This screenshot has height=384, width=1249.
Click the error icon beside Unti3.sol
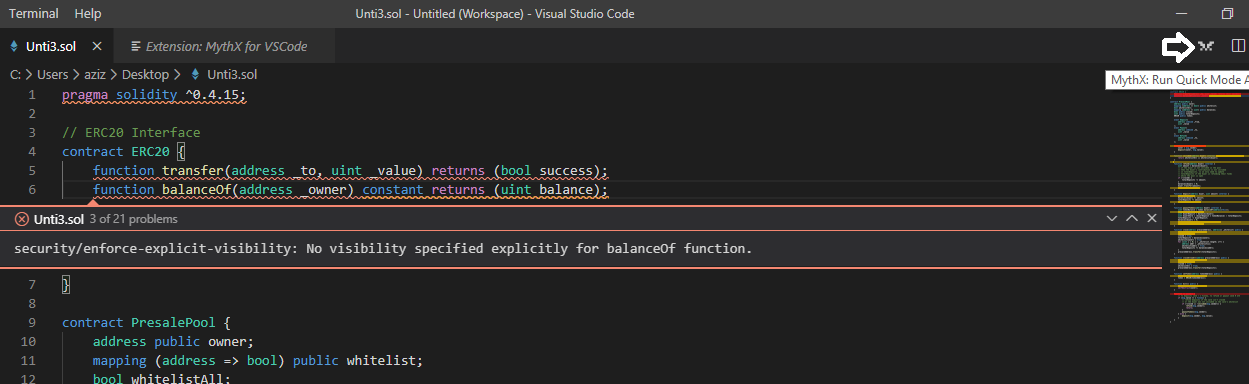pos(22,218)
